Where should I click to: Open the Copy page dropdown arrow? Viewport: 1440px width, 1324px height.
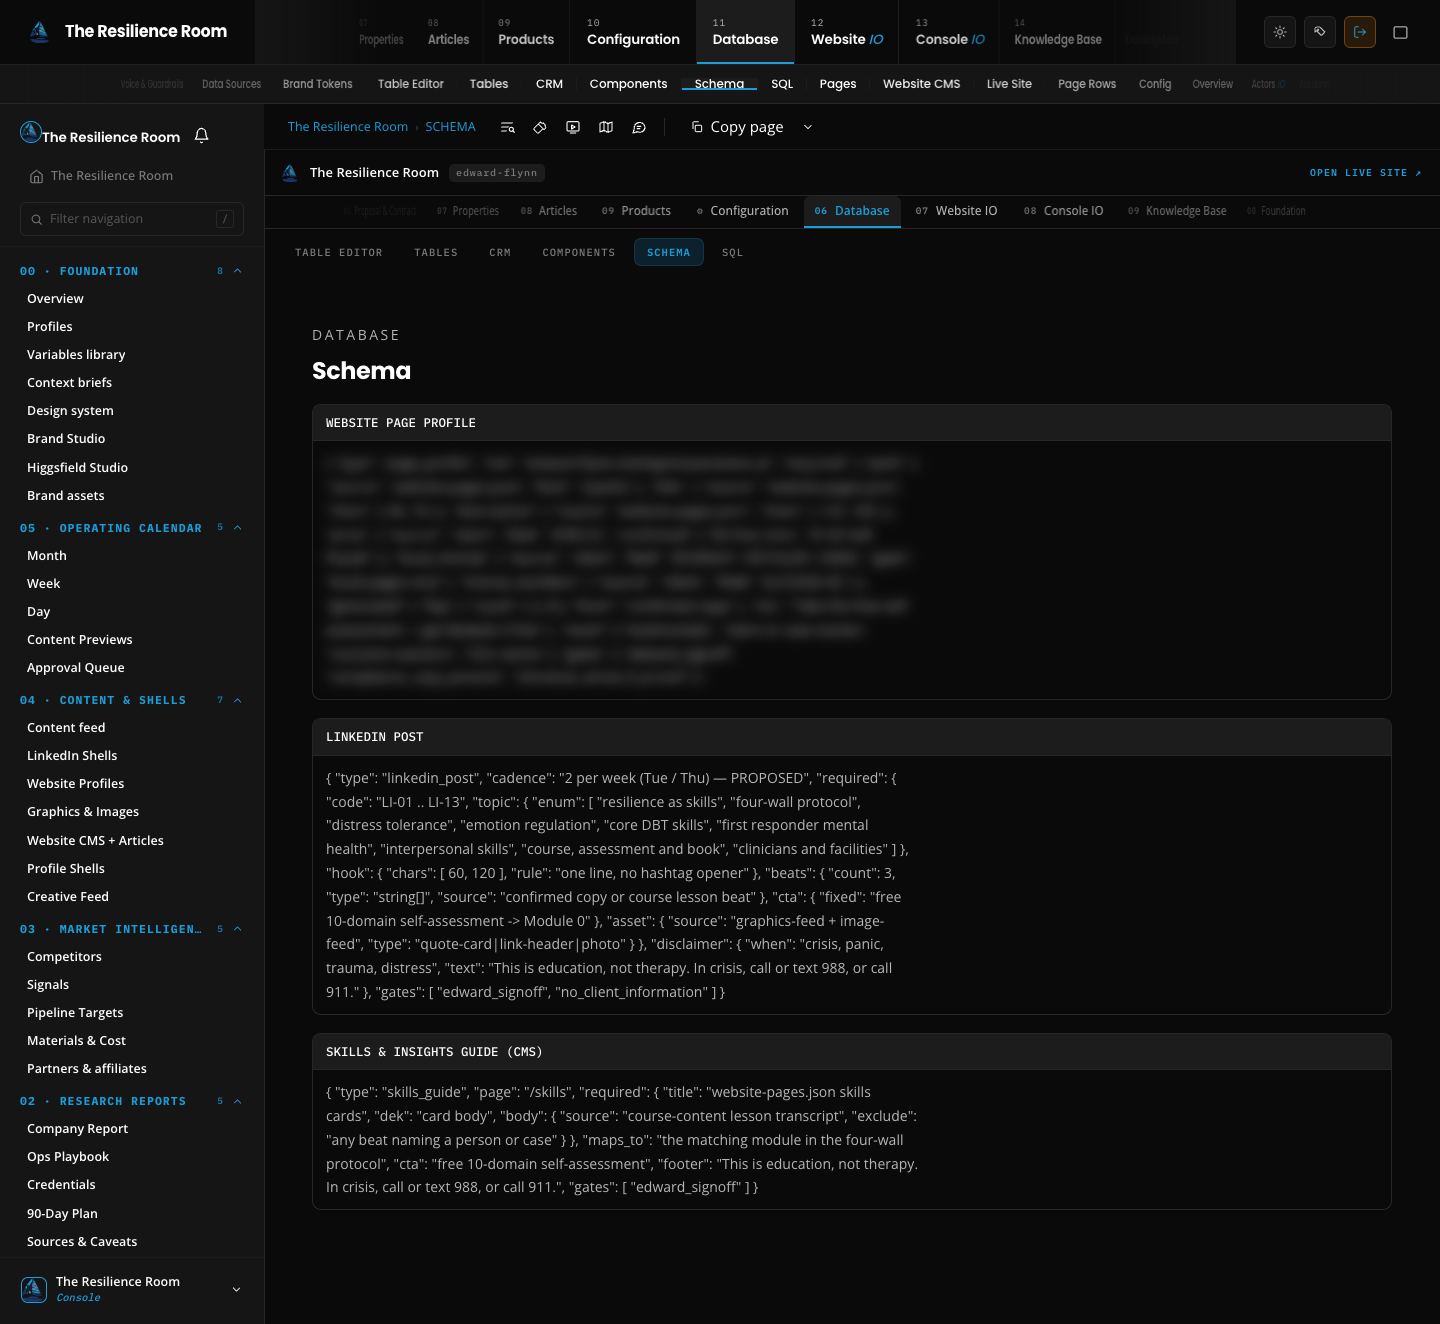(x=808, y=127)
